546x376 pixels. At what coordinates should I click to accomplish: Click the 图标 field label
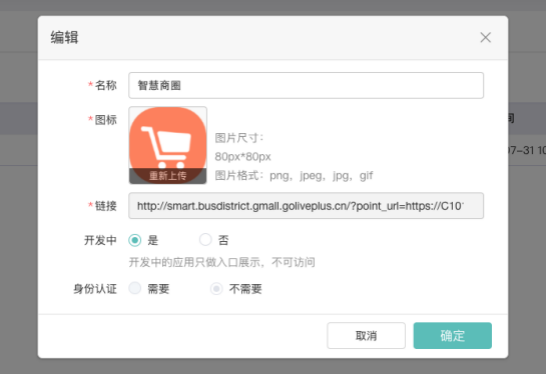(x=106, y=120)
